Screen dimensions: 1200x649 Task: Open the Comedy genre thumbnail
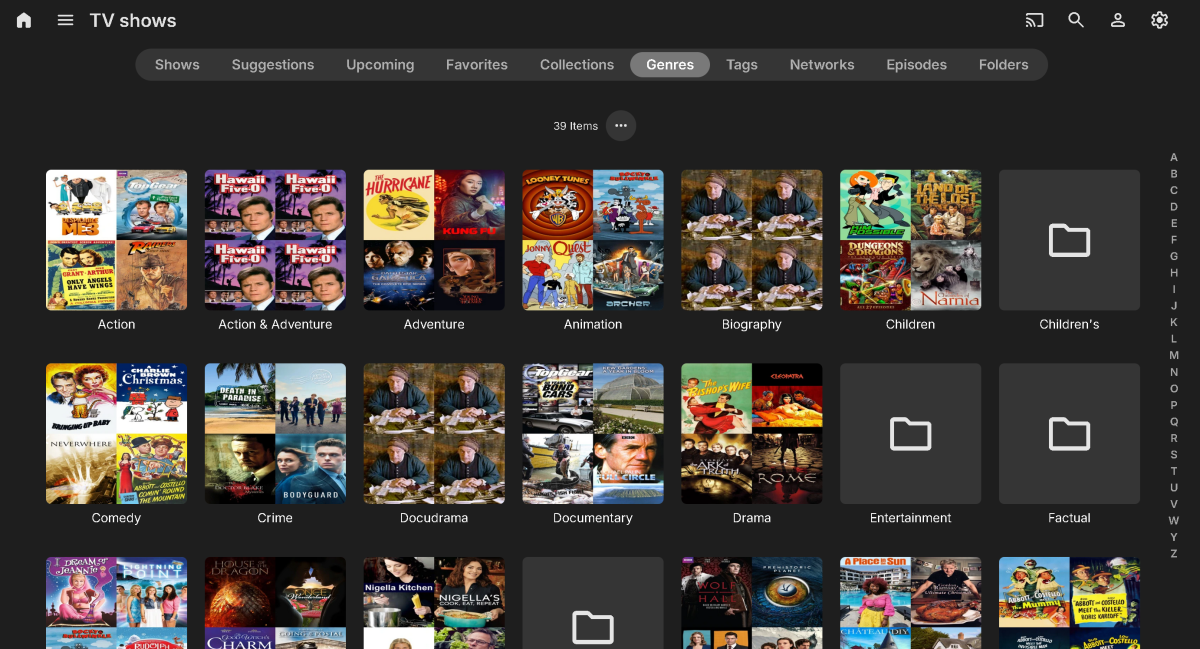coord(116,433)
